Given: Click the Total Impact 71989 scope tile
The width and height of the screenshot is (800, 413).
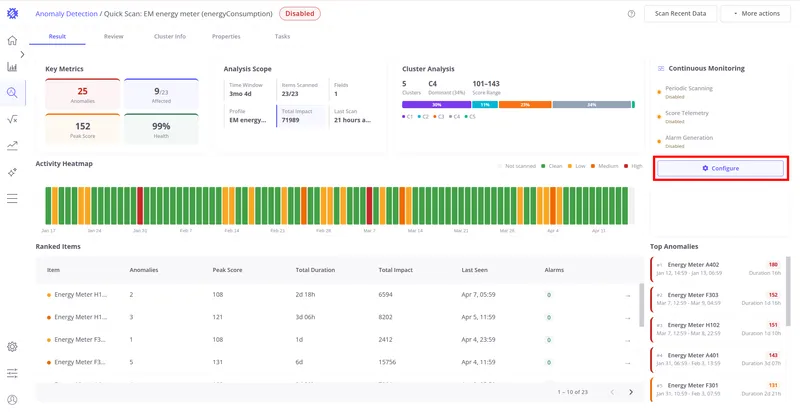Looking at the screenshot, I should coord(300,116).
